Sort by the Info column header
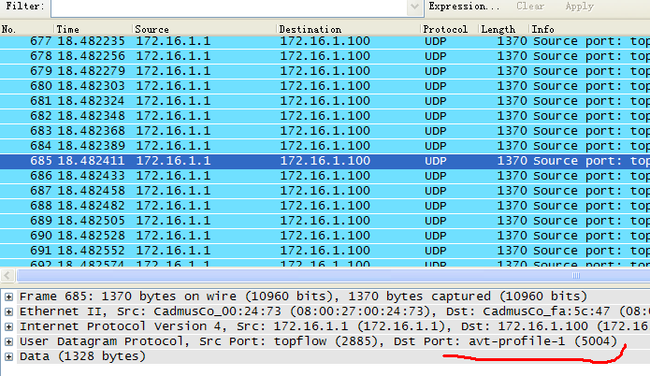The image size is (650, 376). [589, 29]
